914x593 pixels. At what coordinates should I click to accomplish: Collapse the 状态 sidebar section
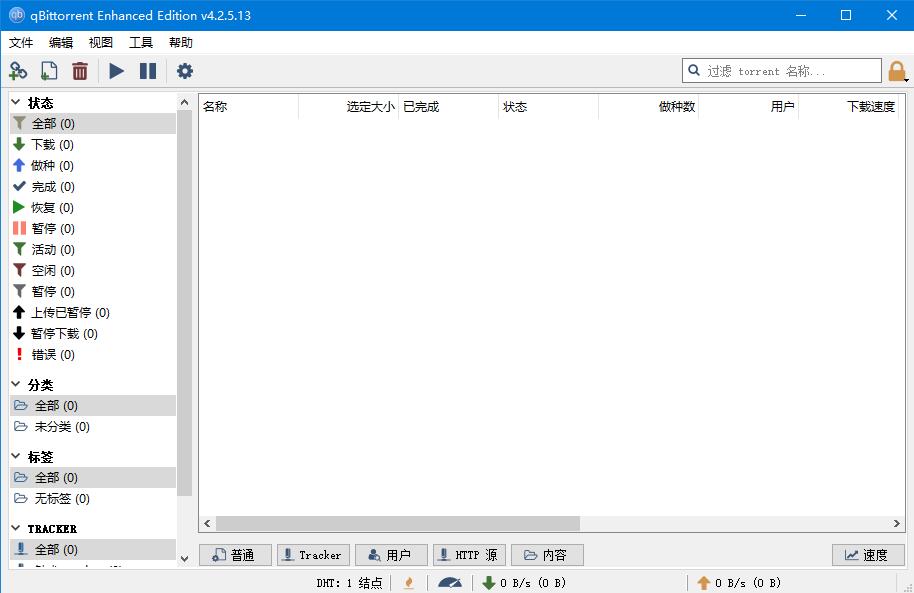click(x=16, y=102)
